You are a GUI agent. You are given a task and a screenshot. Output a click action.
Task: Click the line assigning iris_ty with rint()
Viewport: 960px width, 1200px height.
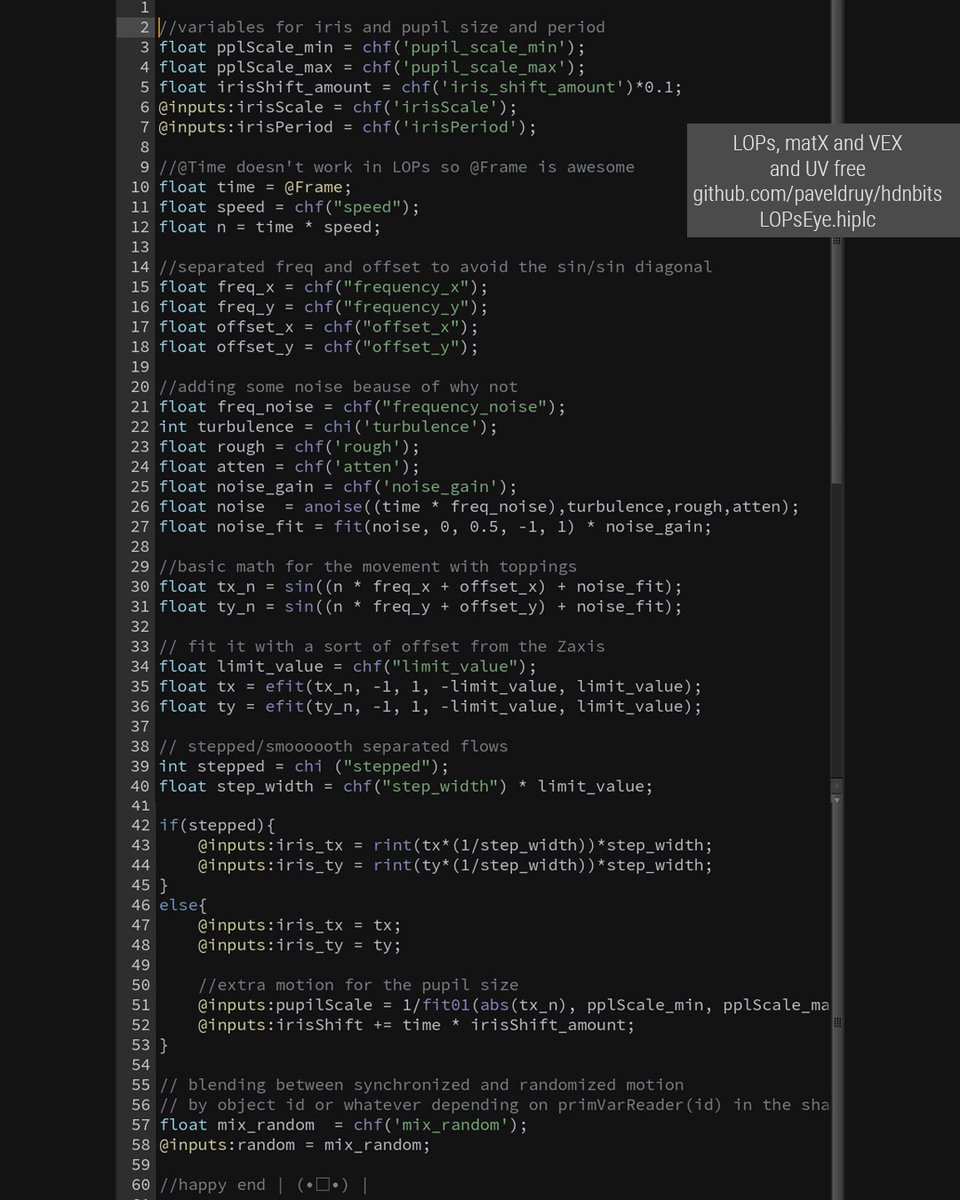coord(455,866)
